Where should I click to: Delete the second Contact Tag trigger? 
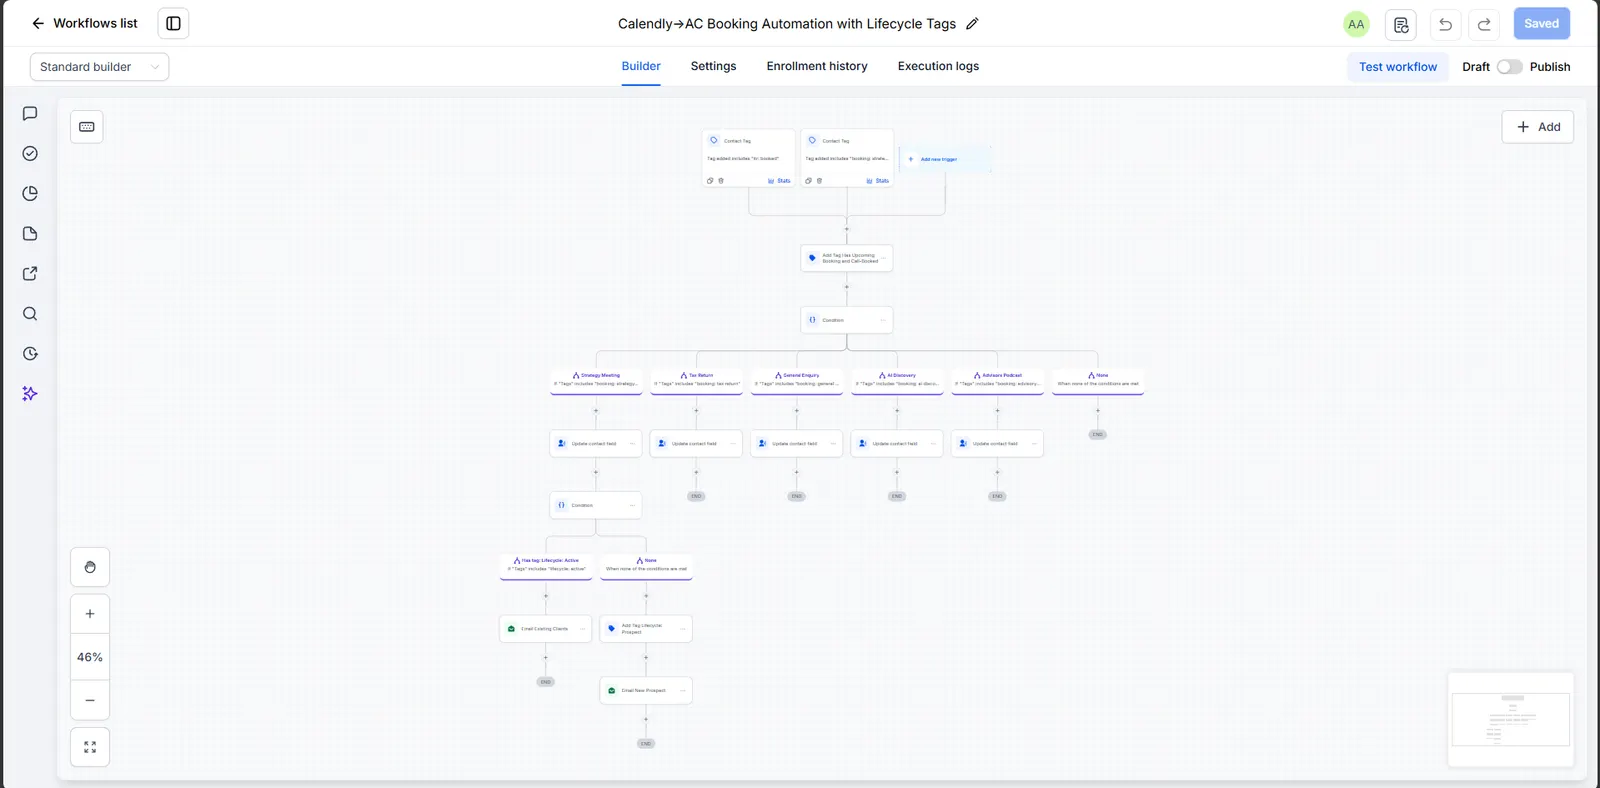(x=820, y=181)
